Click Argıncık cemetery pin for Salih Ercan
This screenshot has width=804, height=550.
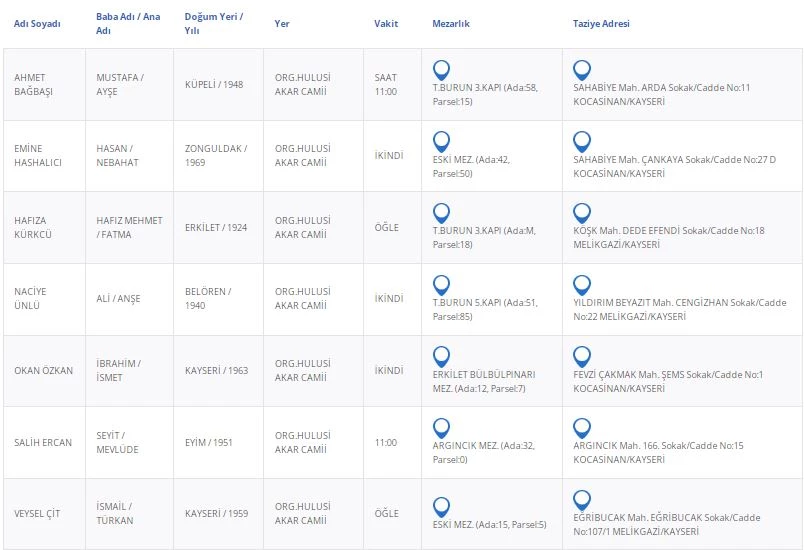(x=441, y=428)
